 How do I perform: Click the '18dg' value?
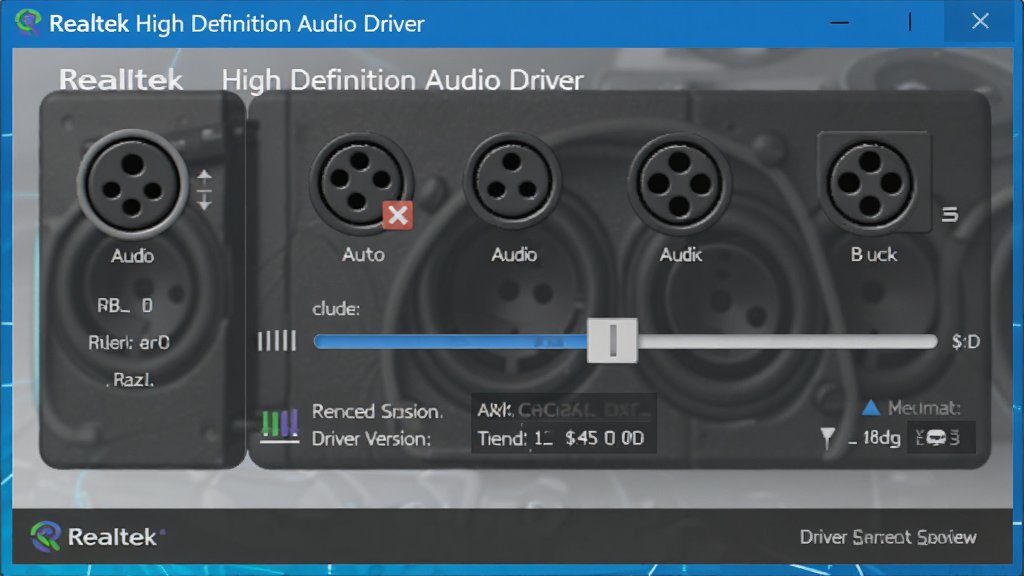coord(882,438)
